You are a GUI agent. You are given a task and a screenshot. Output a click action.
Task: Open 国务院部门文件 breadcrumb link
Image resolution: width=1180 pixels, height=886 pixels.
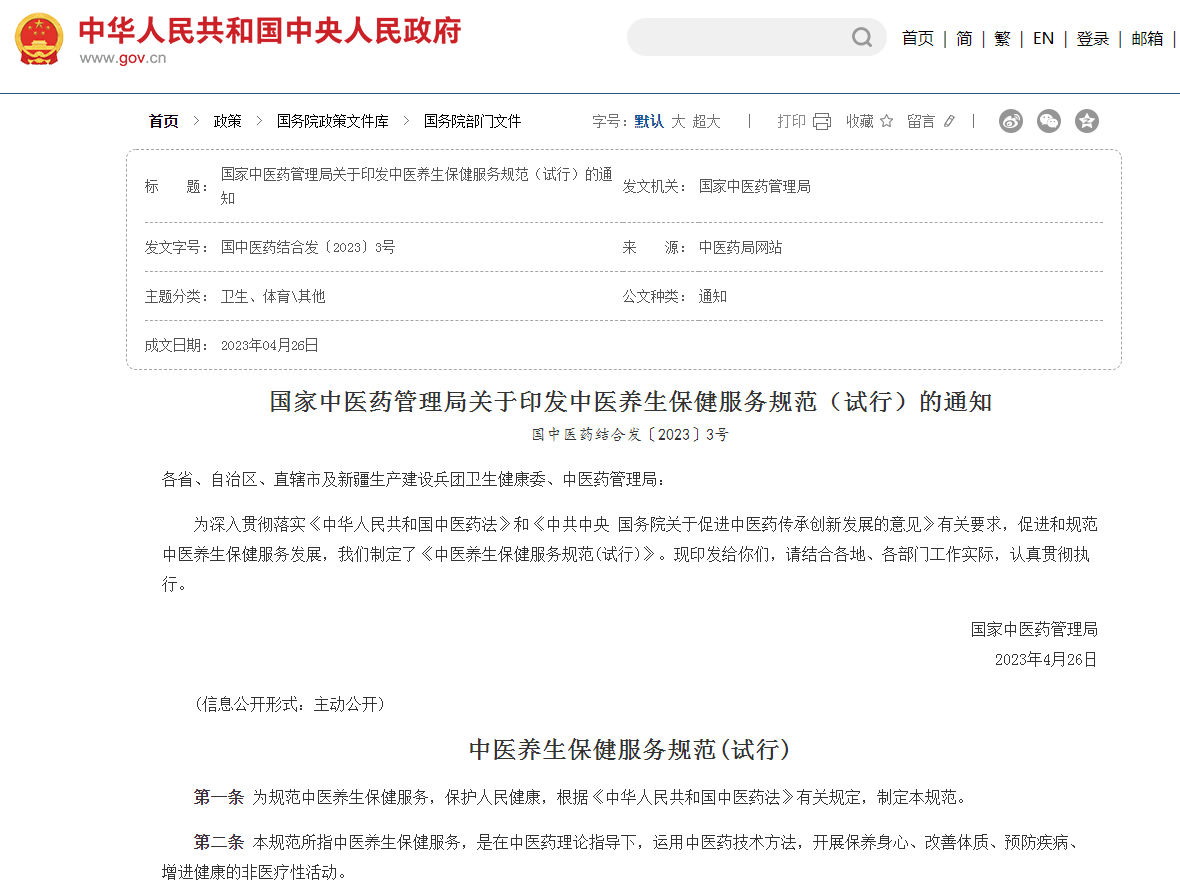pos(472,121)
